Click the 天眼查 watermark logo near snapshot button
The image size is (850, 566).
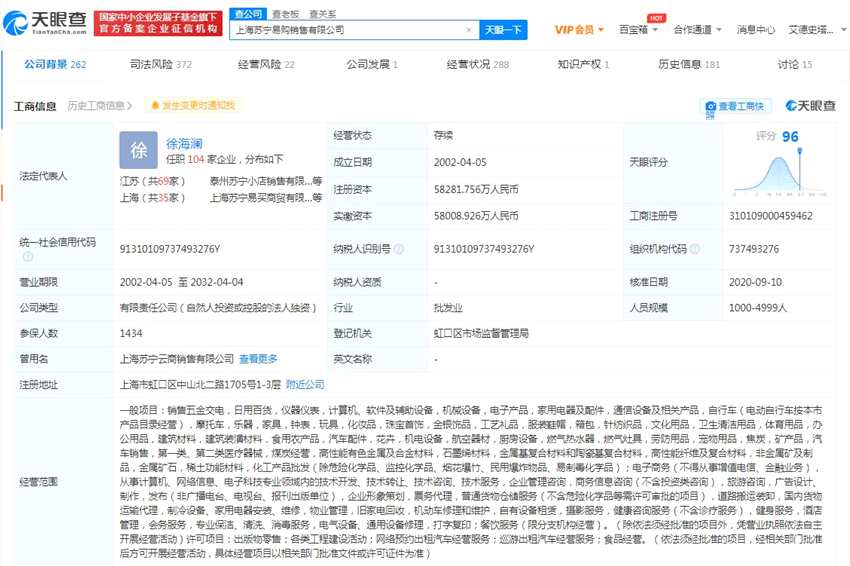coord(810,106)
